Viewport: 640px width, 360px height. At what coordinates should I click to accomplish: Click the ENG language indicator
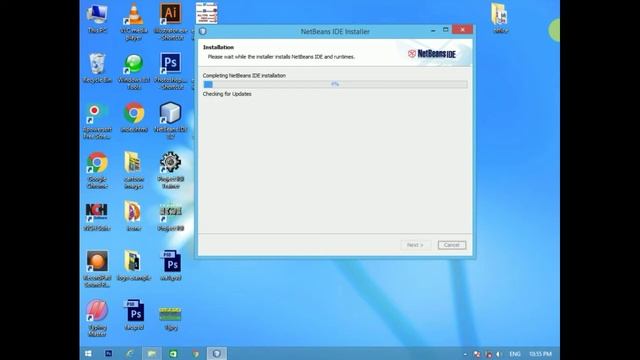(515, 354)
